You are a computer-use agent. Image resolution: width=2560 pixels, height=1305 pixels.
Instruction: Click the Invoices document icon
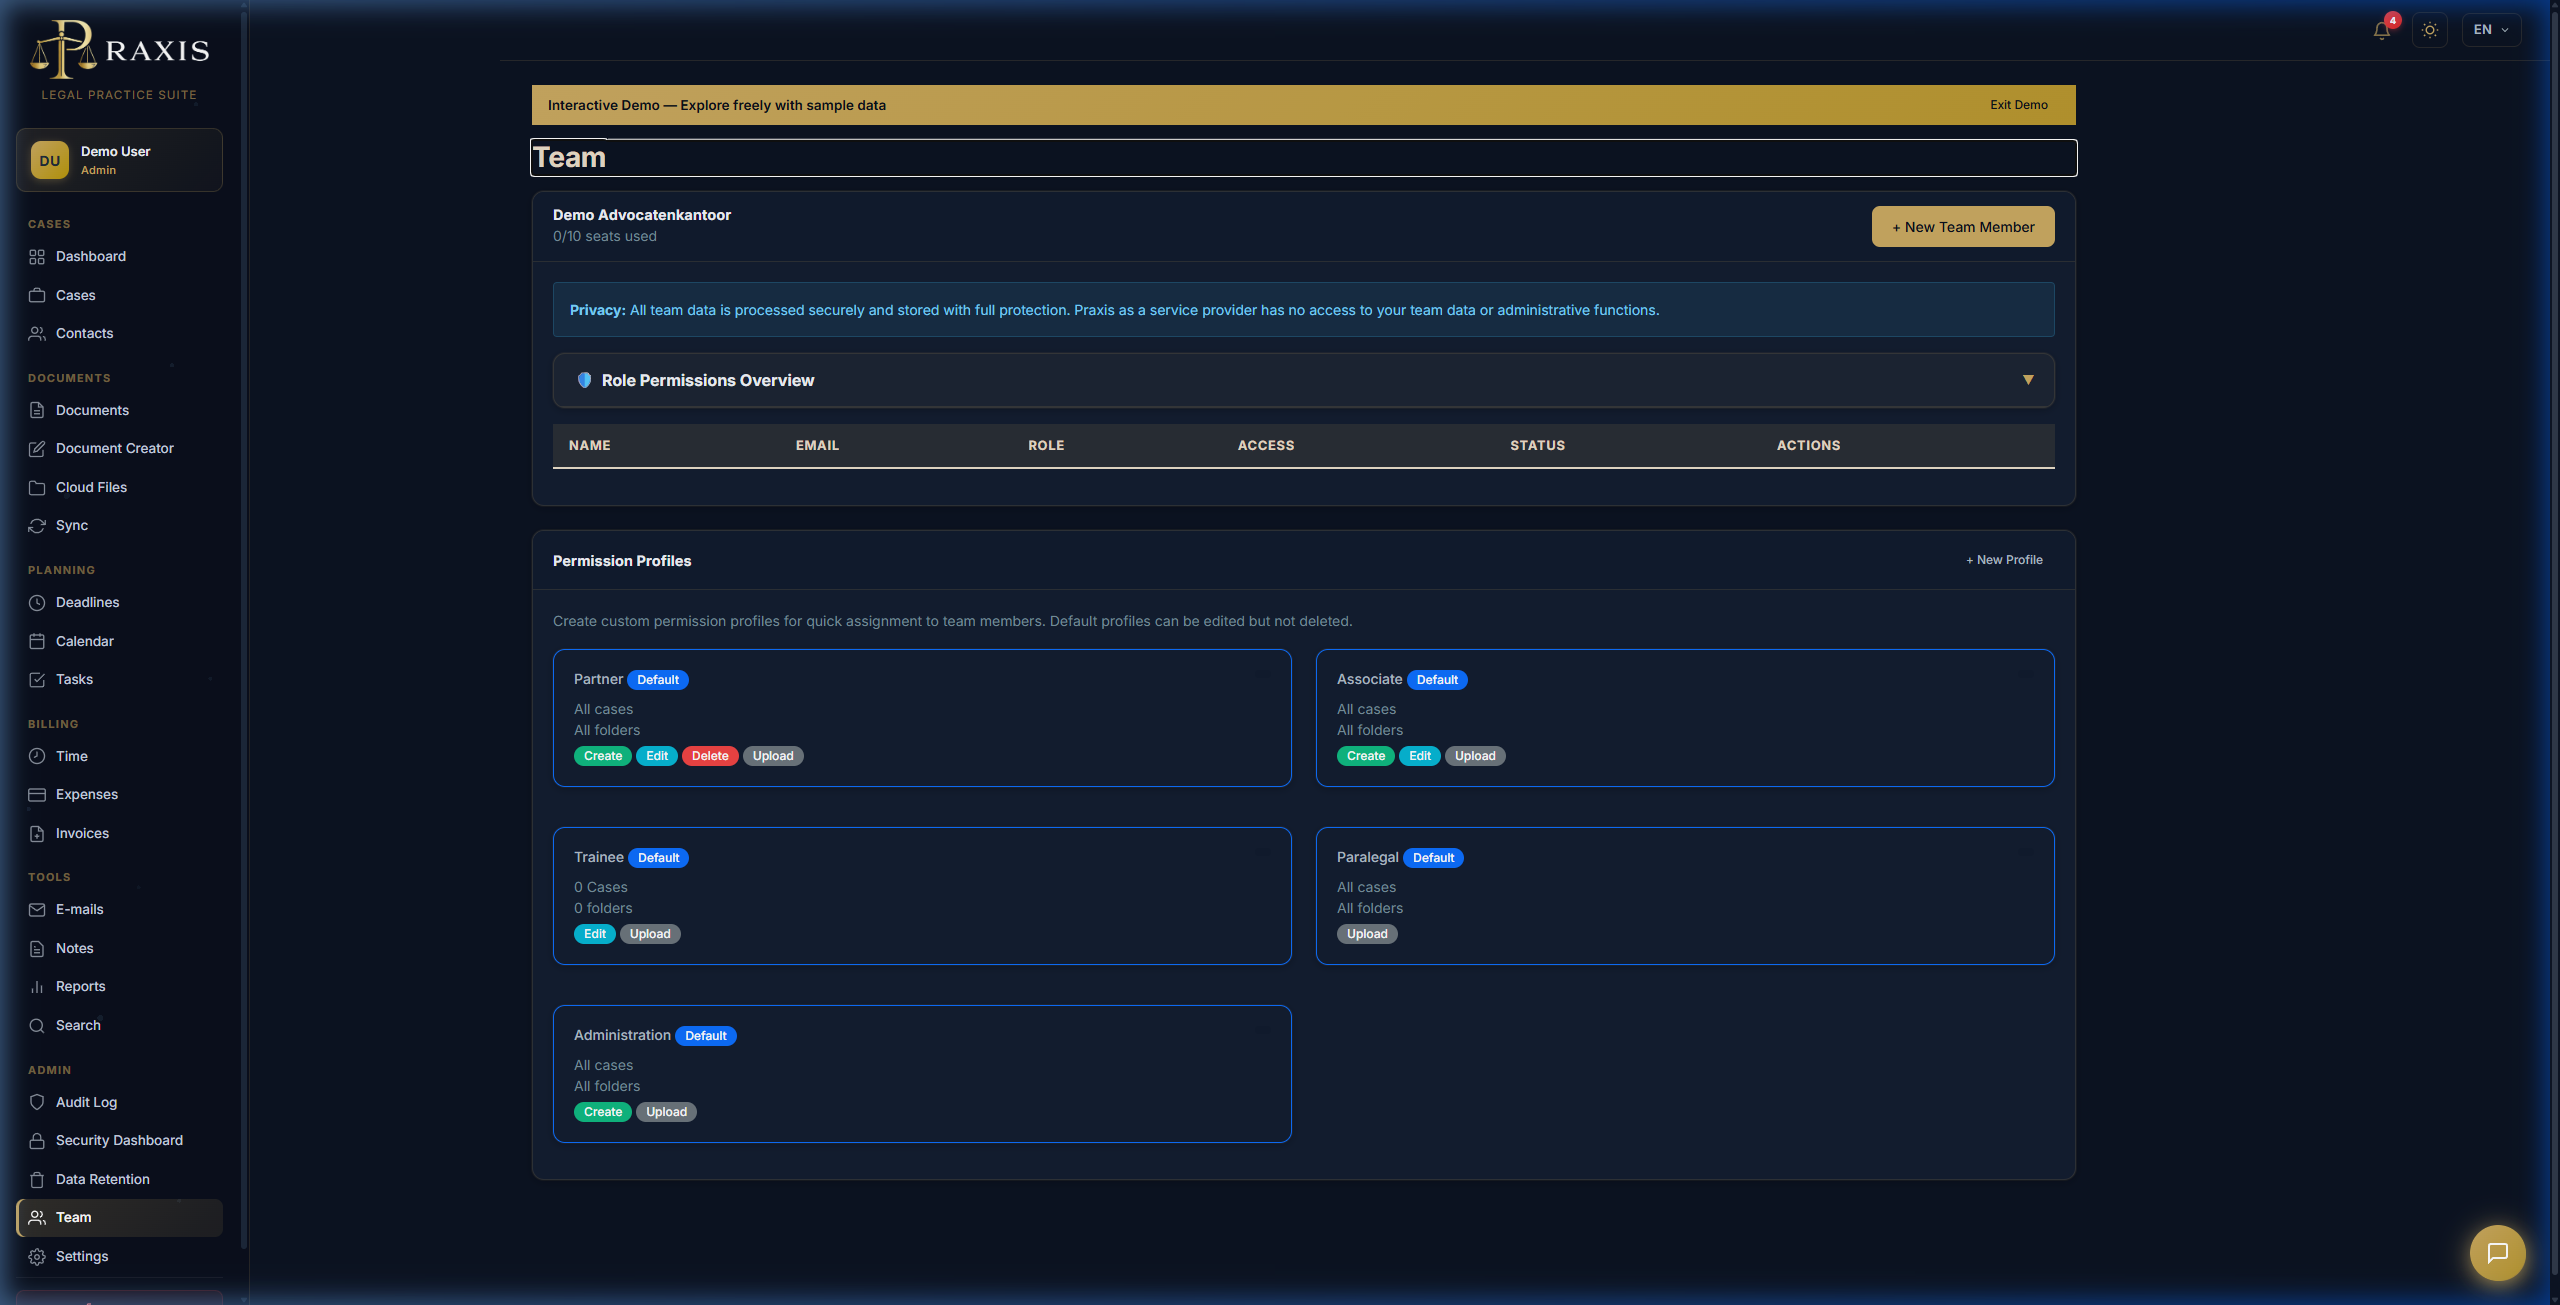pos(37,833)
